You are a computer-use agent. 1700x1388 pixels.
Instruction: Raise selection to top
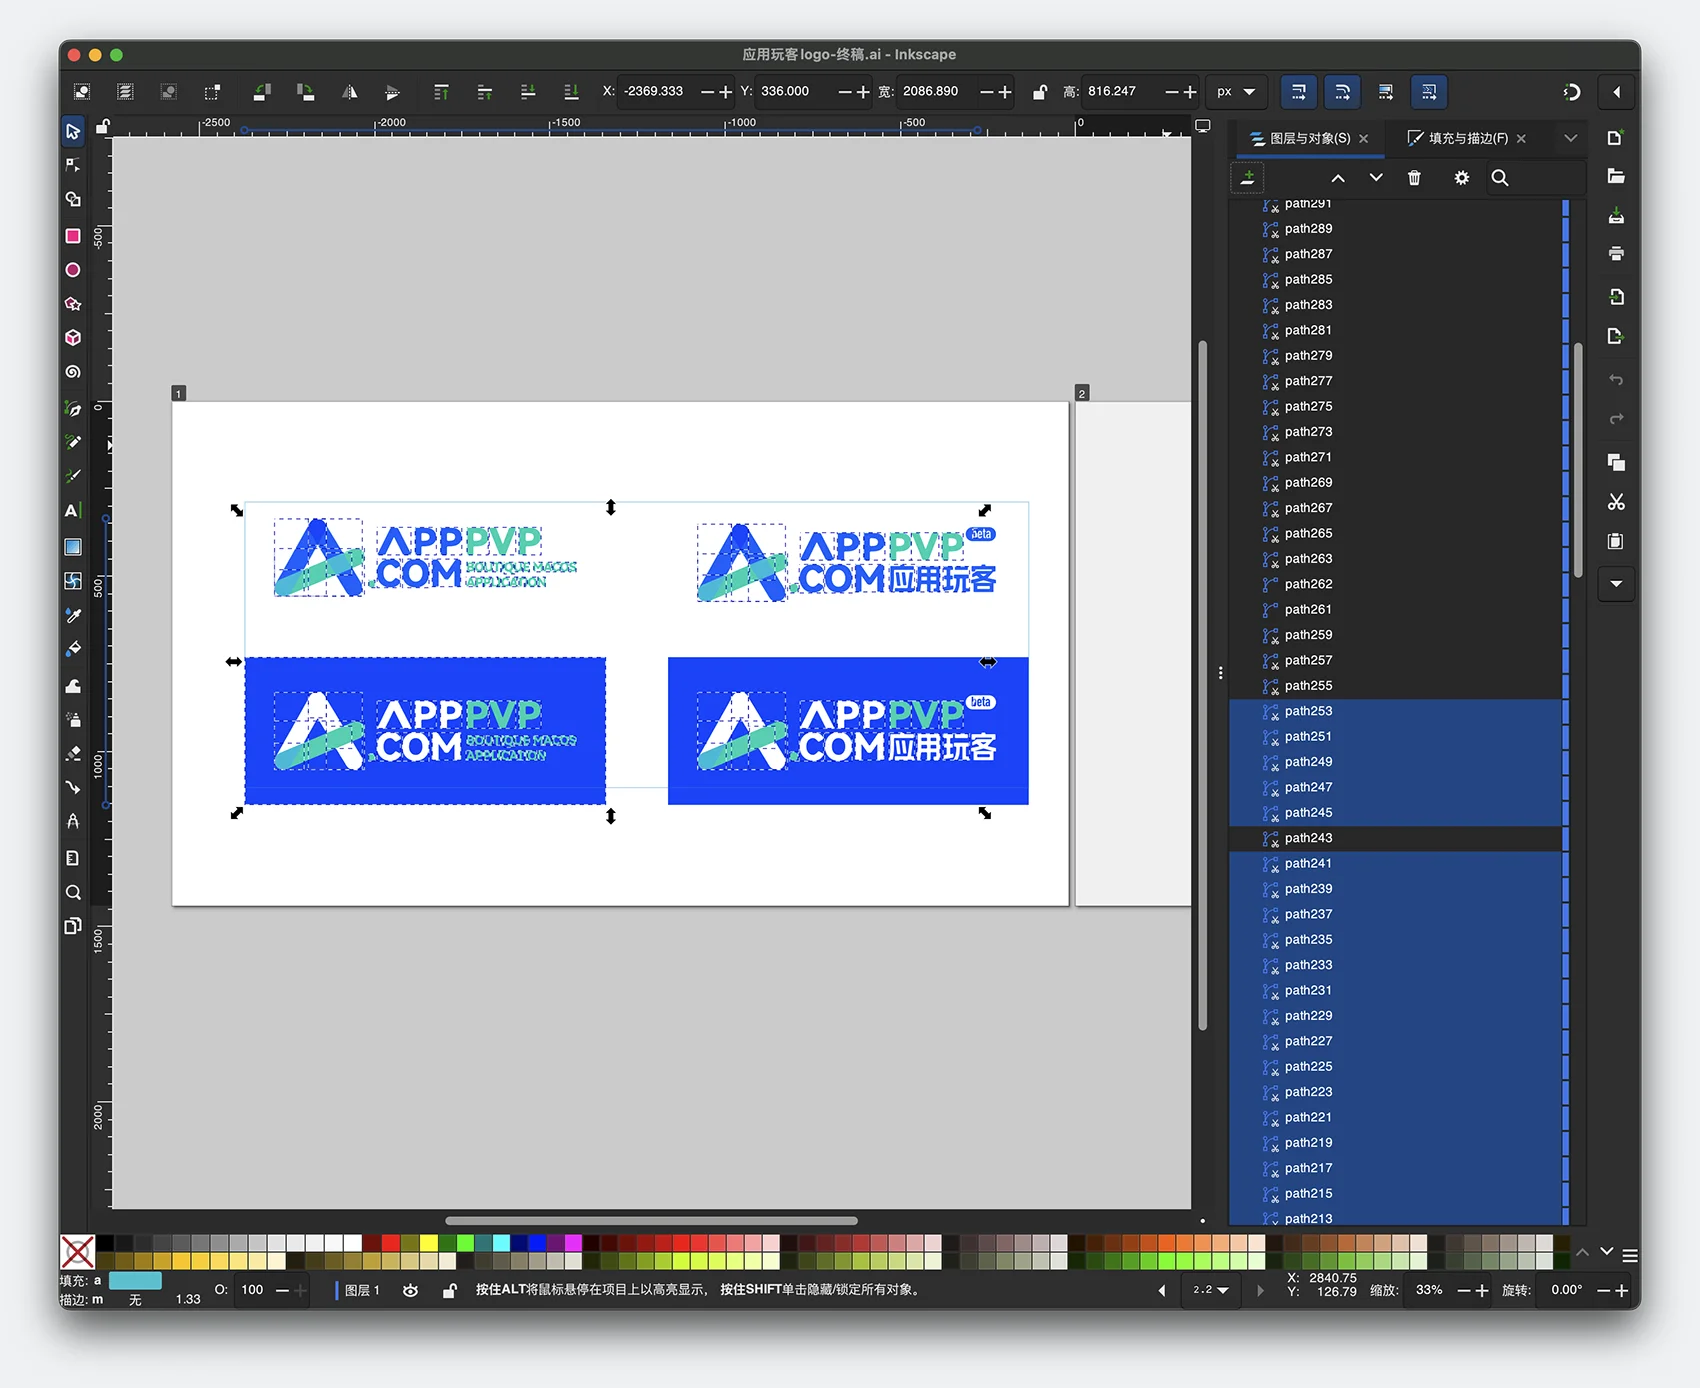pyautogui.click(x=441, y=92)
